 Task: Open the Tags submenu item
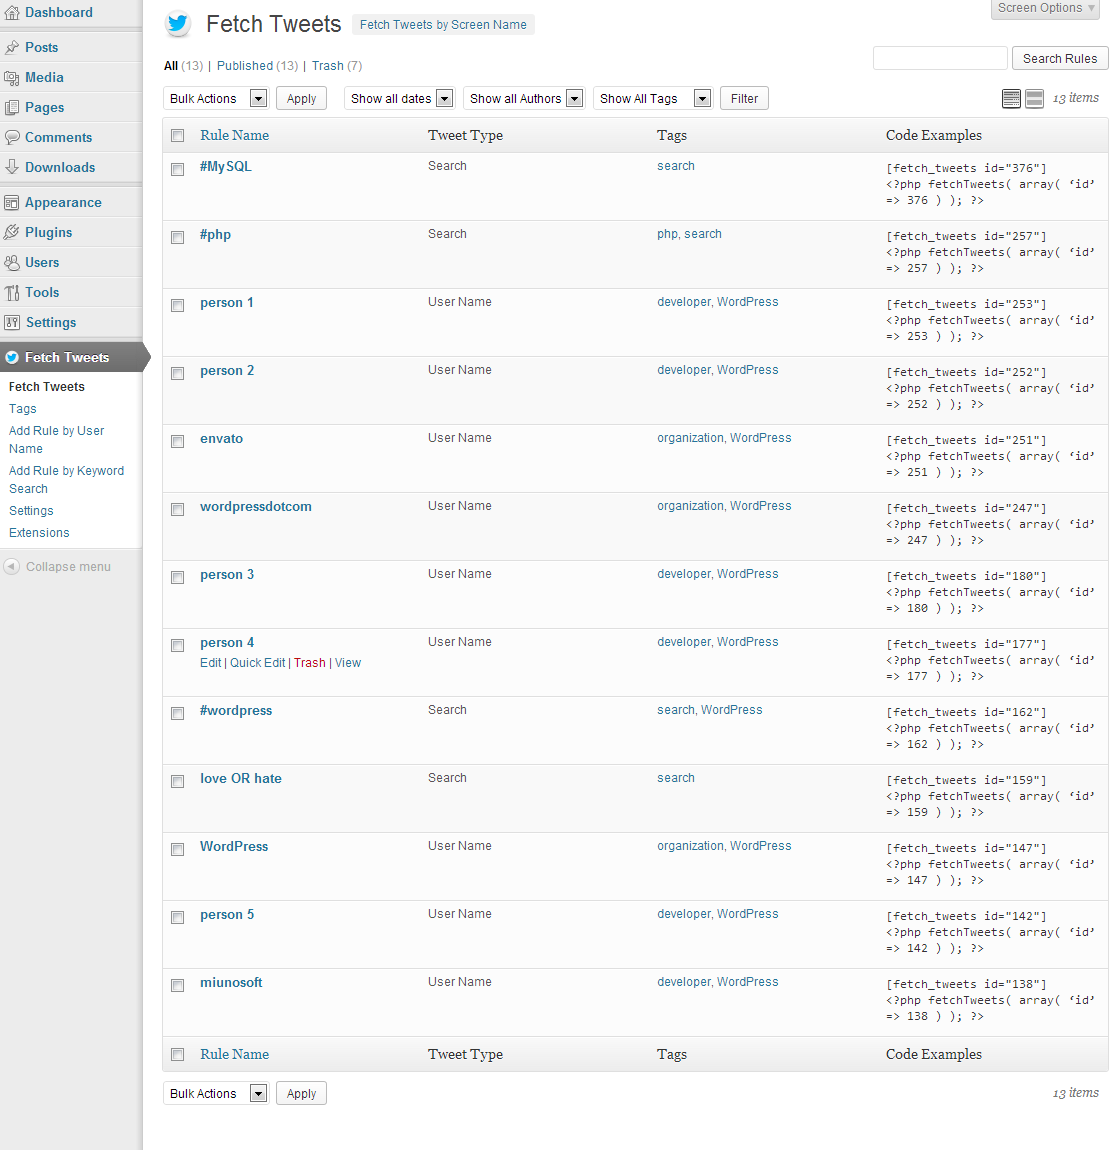tap(23, 409)
